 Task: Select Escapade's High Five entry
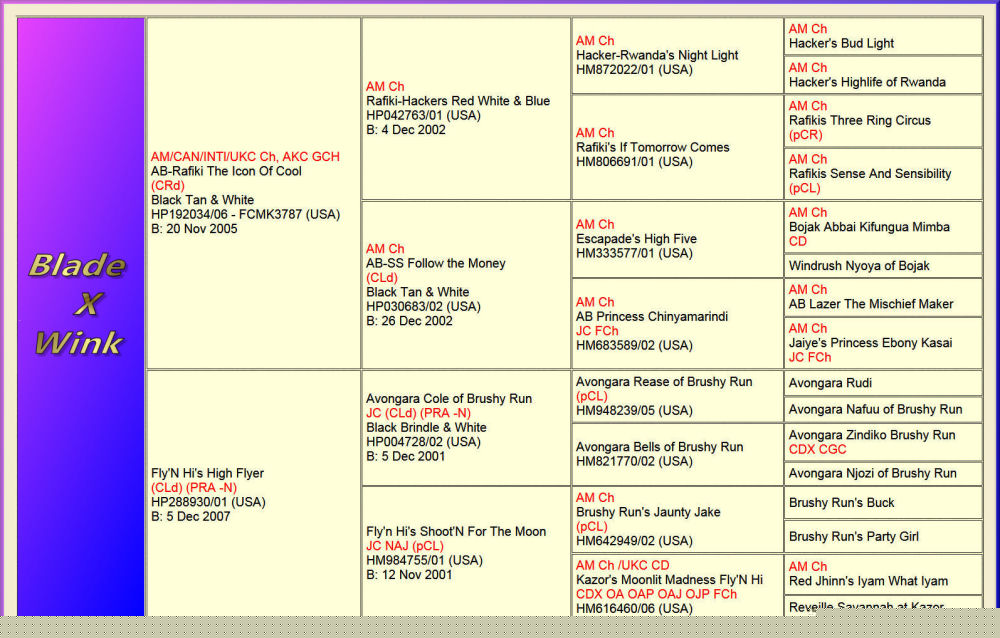coord(636,239)
